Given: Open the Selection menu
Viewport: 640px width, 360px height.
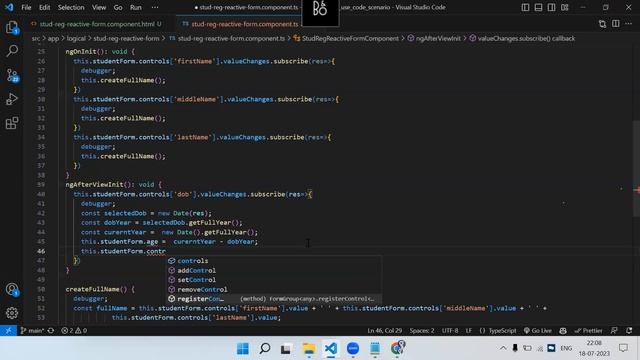Looking at the screenshot, I should pyautogui.click(x=71, y=7).
